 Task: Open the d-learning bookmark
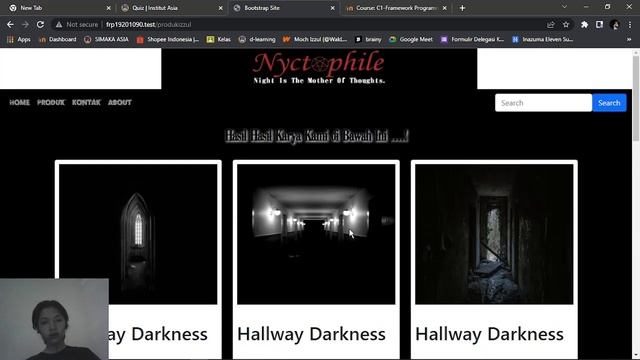pyautogui.click(x=257, y=39)
